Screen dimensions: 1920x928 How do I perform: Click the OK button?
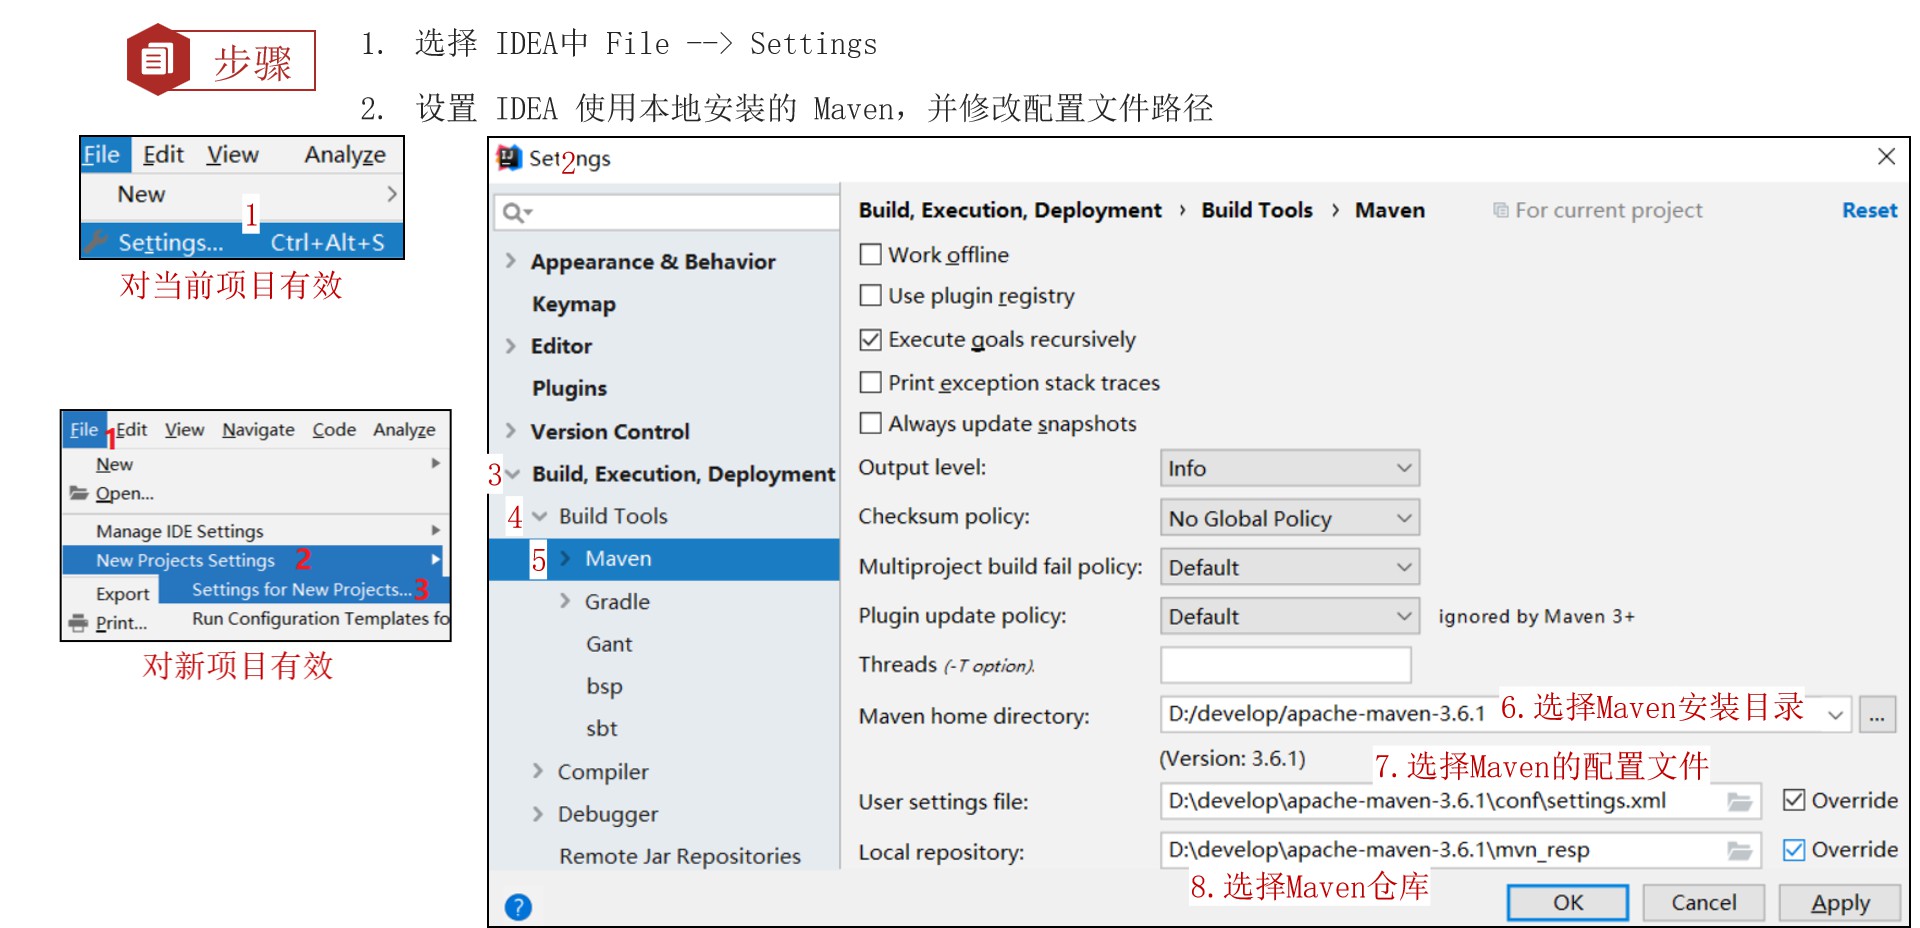1567,902
